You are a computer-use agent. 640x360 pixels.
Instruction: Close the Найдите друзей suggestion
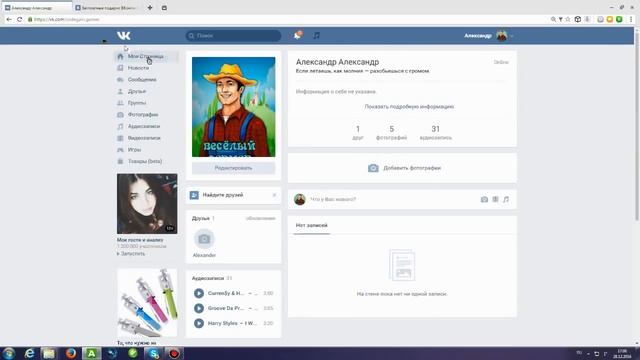coord(274,195)
